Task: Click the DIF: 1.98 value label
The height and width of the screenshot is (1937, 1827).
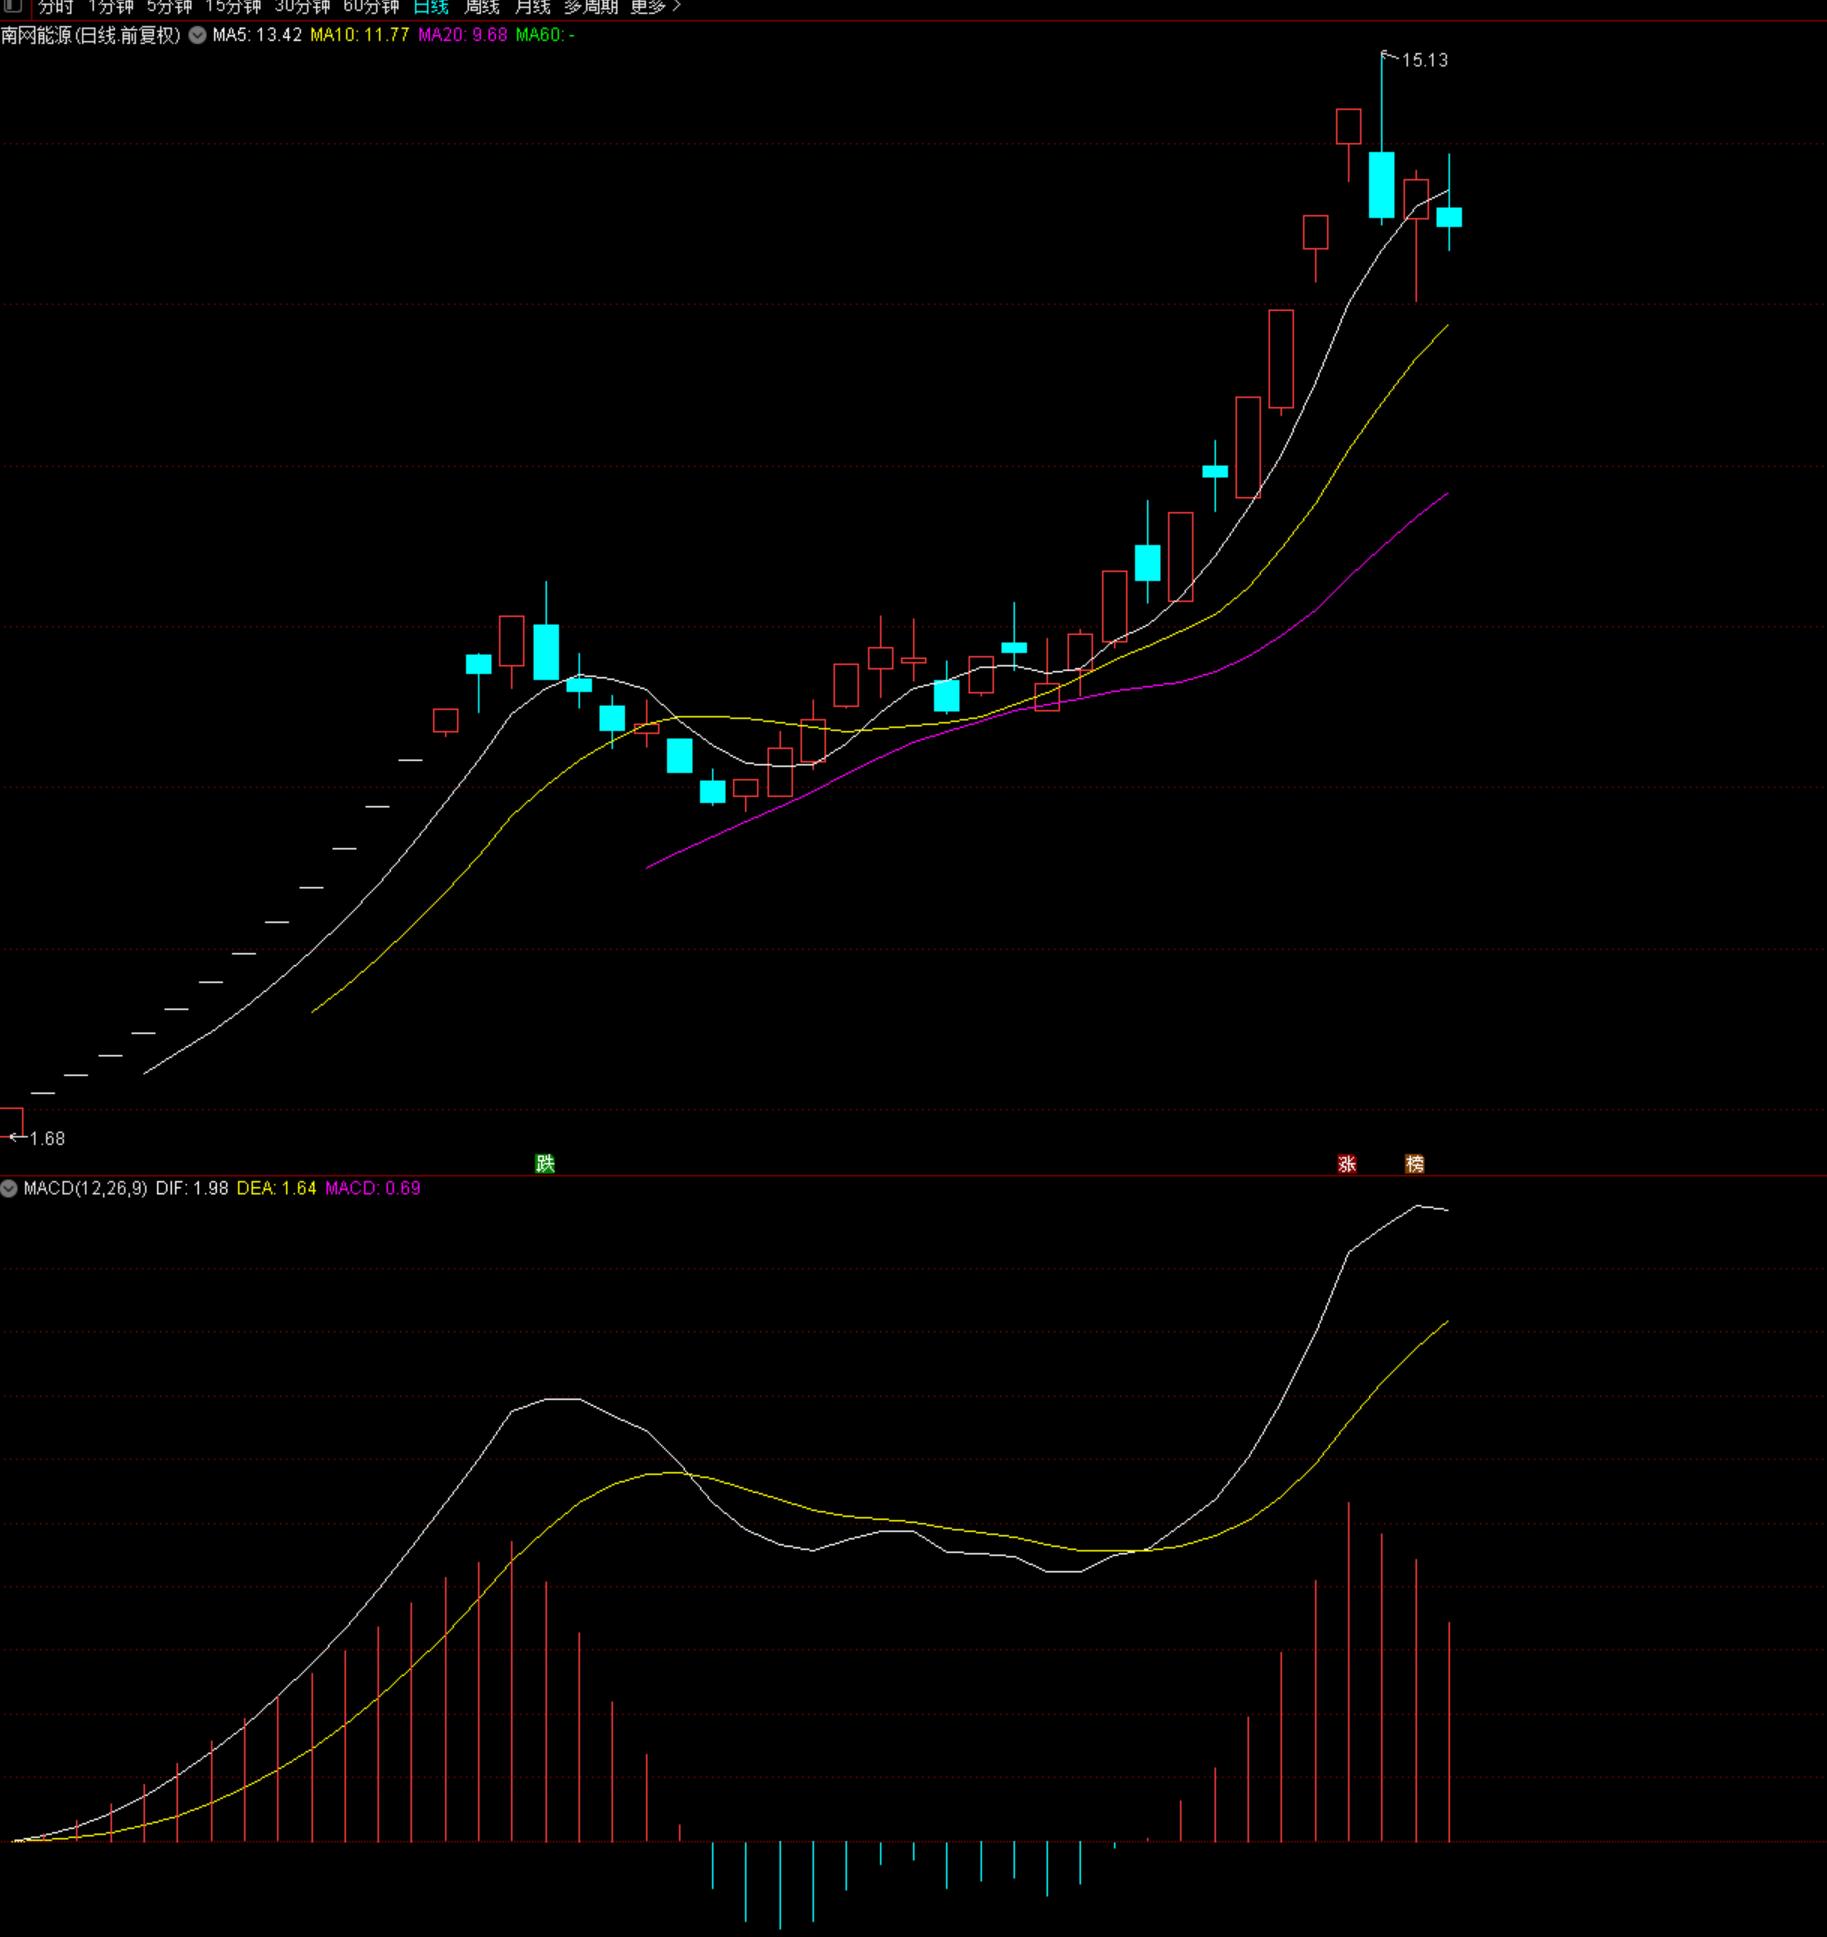Action: coord(192,1188)
